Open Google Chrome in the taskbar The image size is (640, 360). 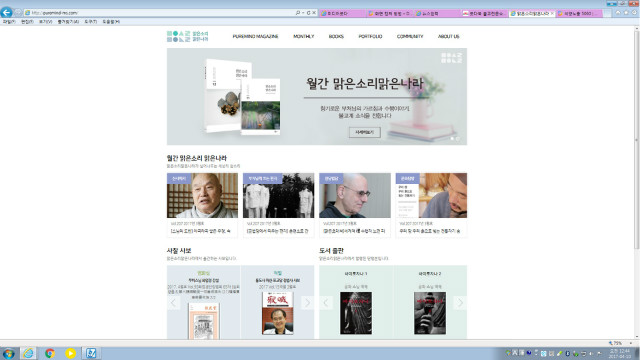(50, 353)
